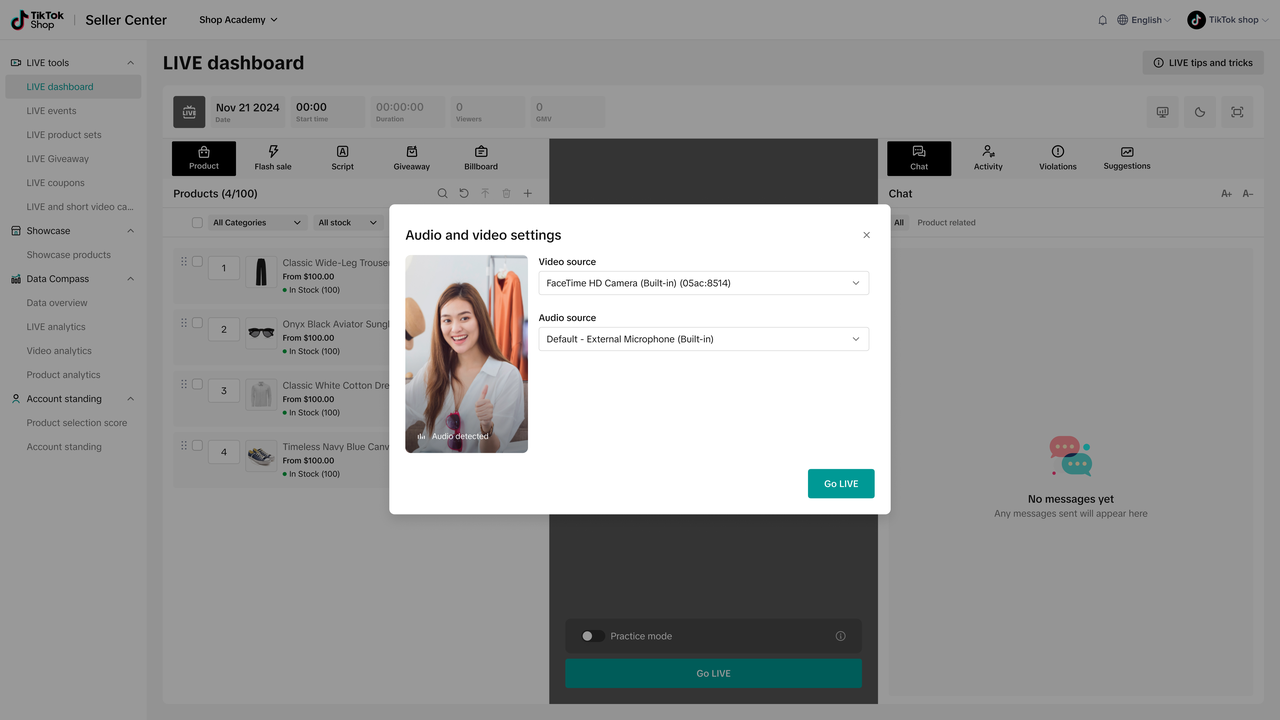The height and width of the screenshot is (720, 1280).
Task: Click the dark mode moon icon
Action: tap(1200, 112)
